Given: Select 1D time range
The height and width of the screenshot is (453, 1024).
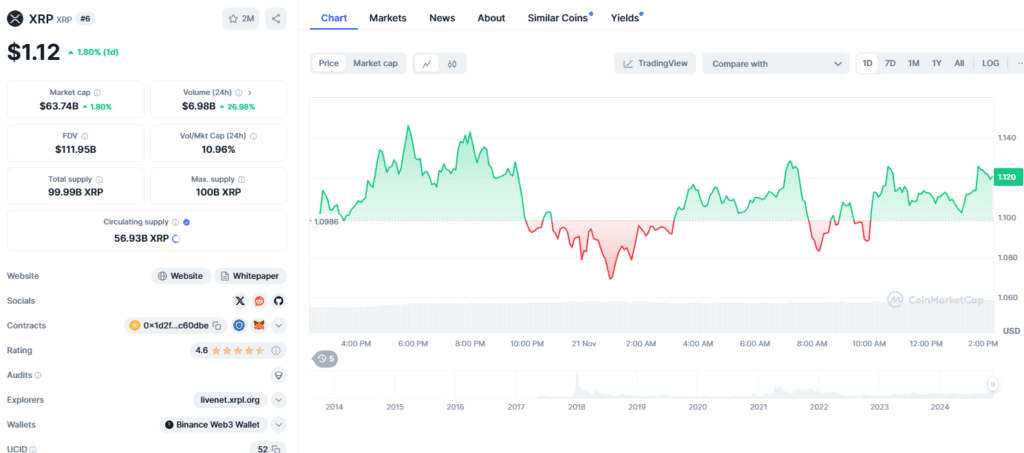Looking at the screenshot, I should [867, 63].
